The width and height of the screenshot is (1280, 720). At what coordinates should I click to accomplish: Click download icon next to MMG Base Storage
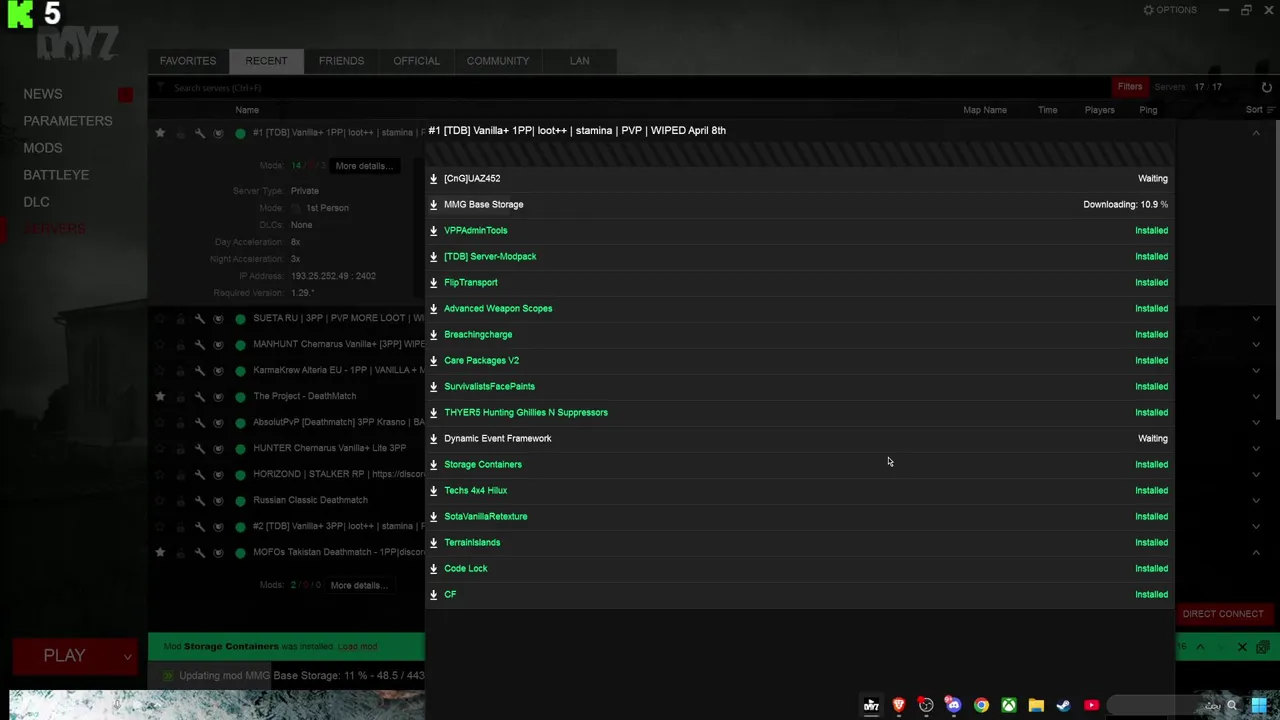tap(433, 204)
